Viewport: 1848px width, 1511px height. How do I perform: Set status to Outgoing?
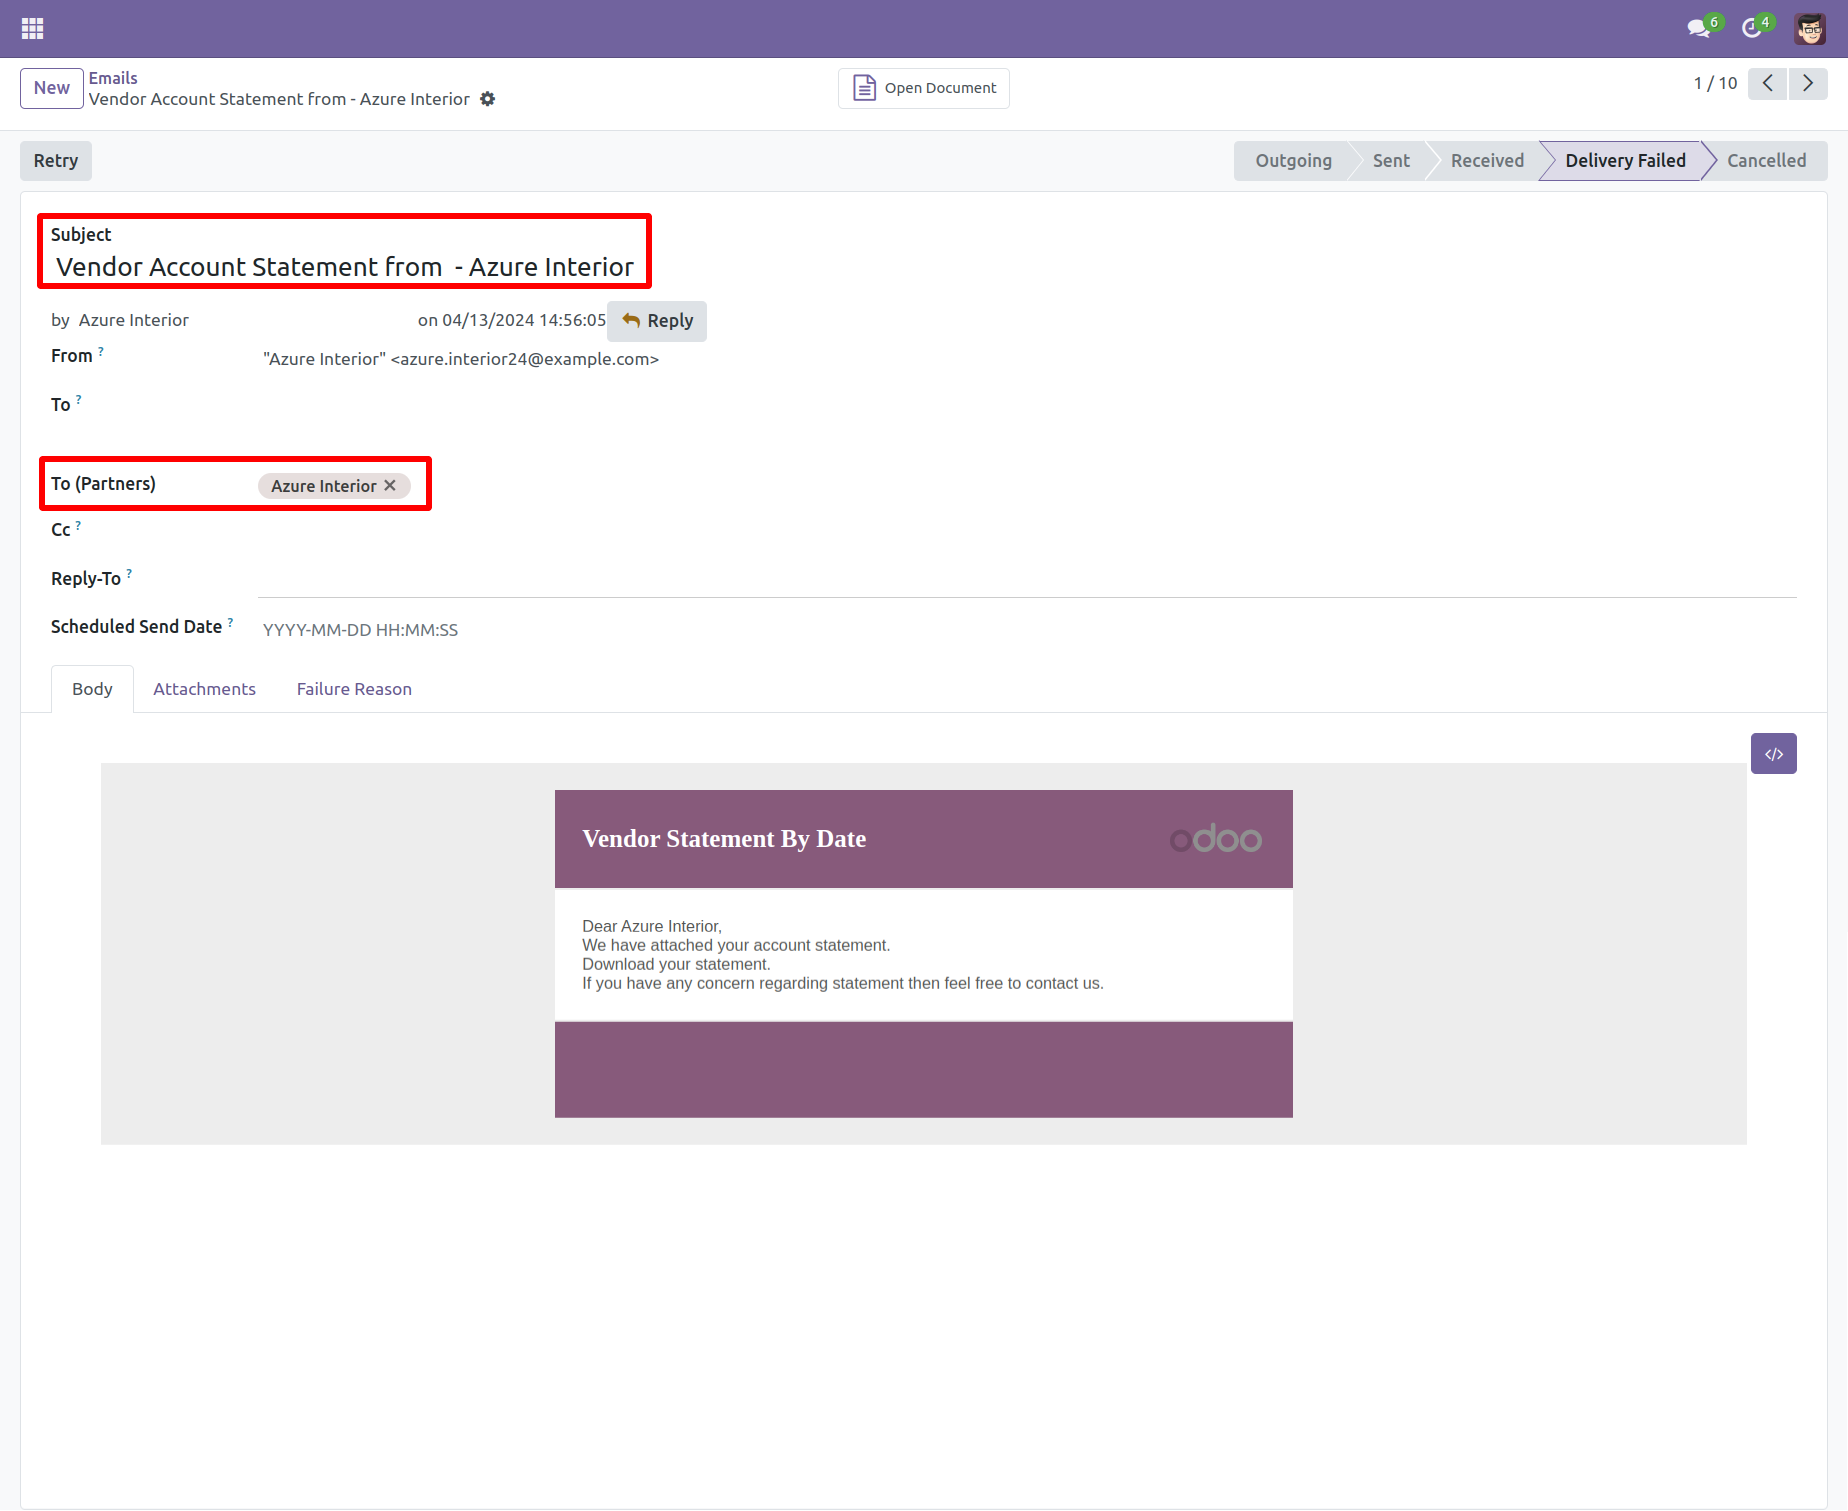[1293, 161]
